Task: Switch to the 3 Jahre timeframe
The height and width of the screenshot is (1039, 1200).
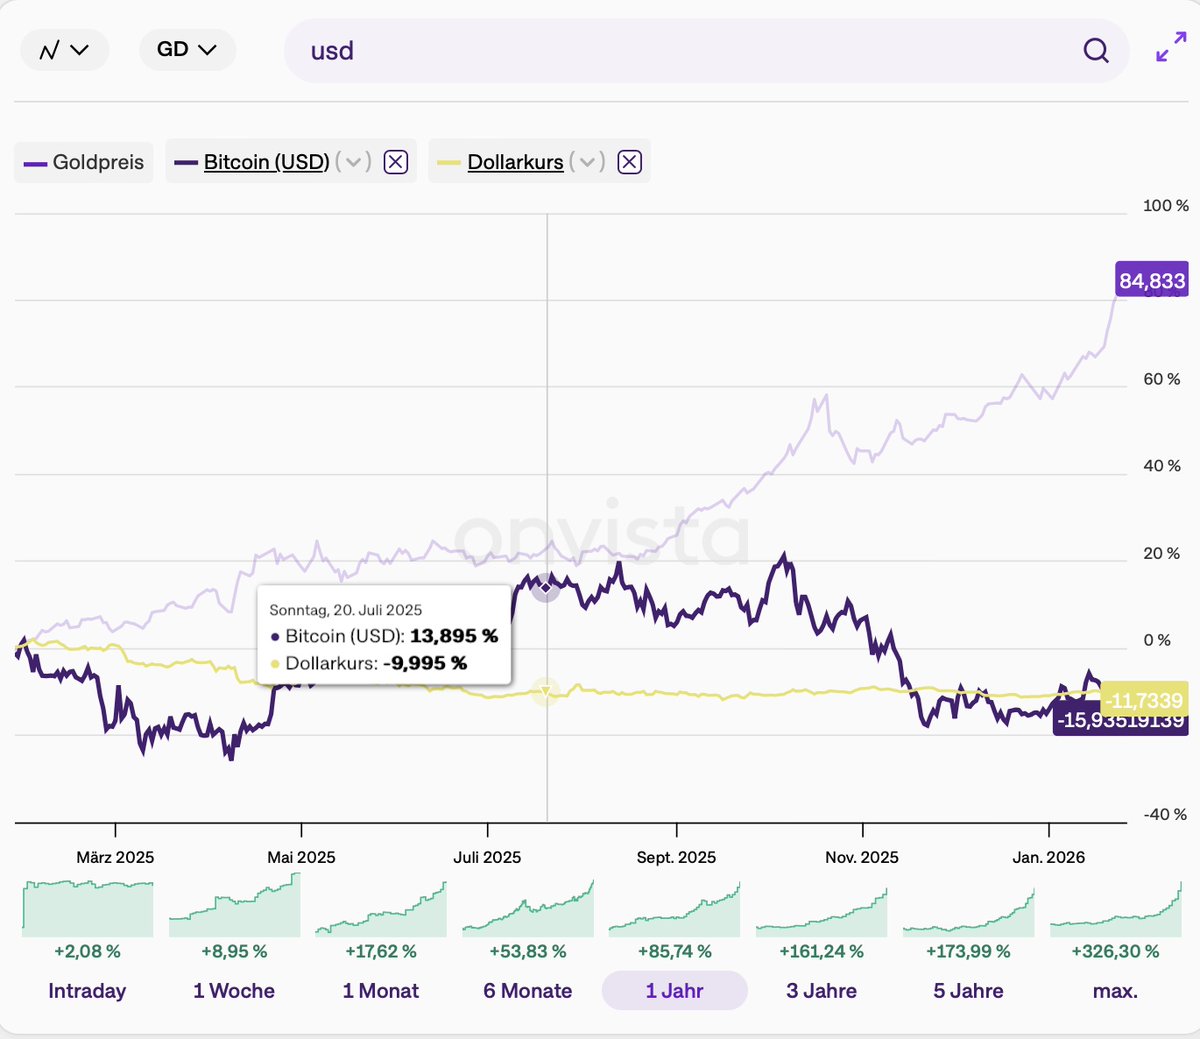Action: (x=821, y=990)
